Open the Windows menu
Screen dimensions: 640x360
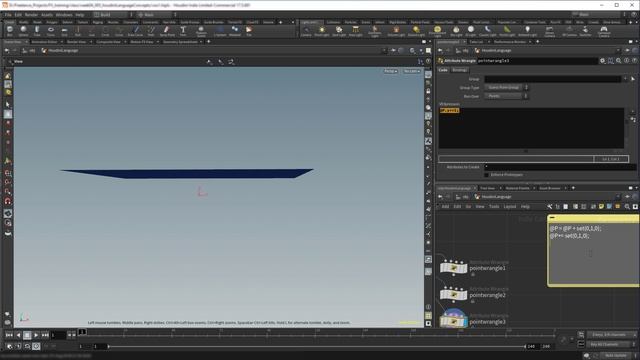64,15
